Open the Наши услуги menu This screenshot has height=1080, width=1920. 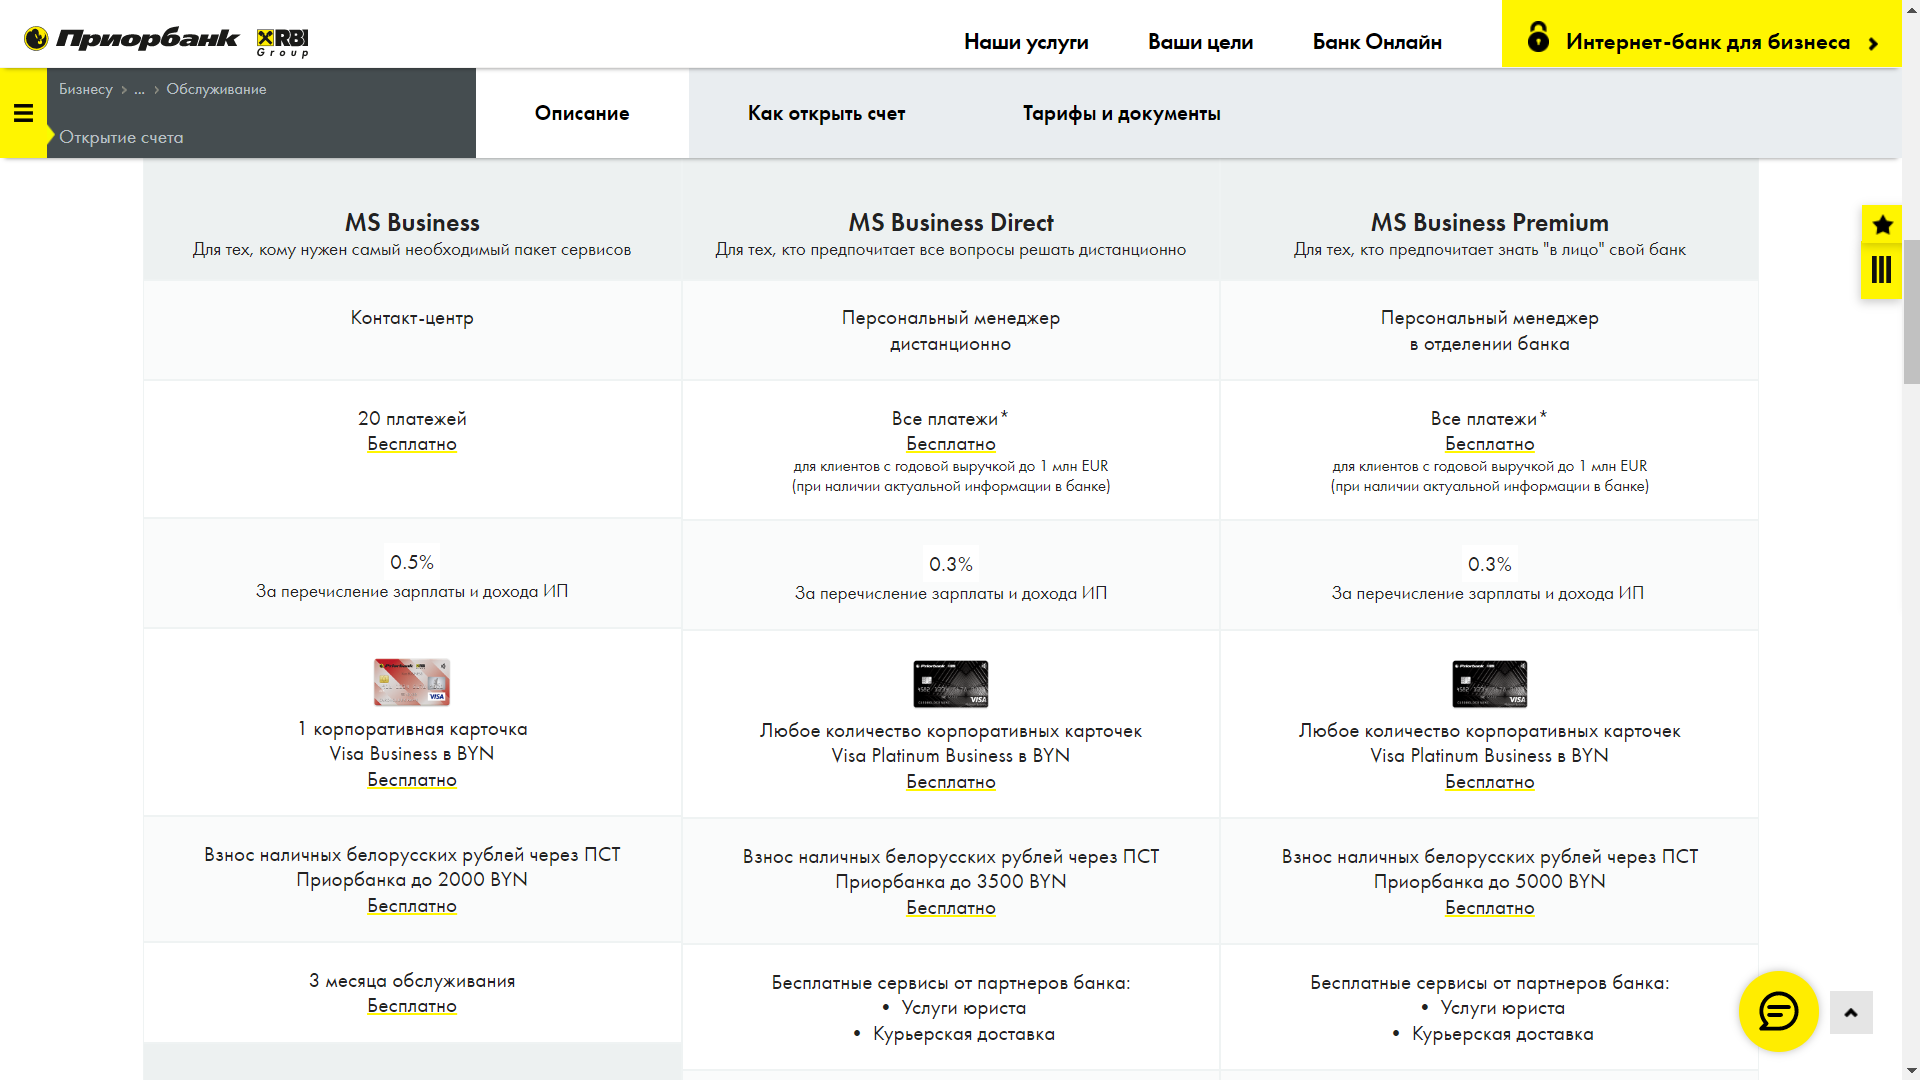pyautogui.click(x=1026, y=42)
